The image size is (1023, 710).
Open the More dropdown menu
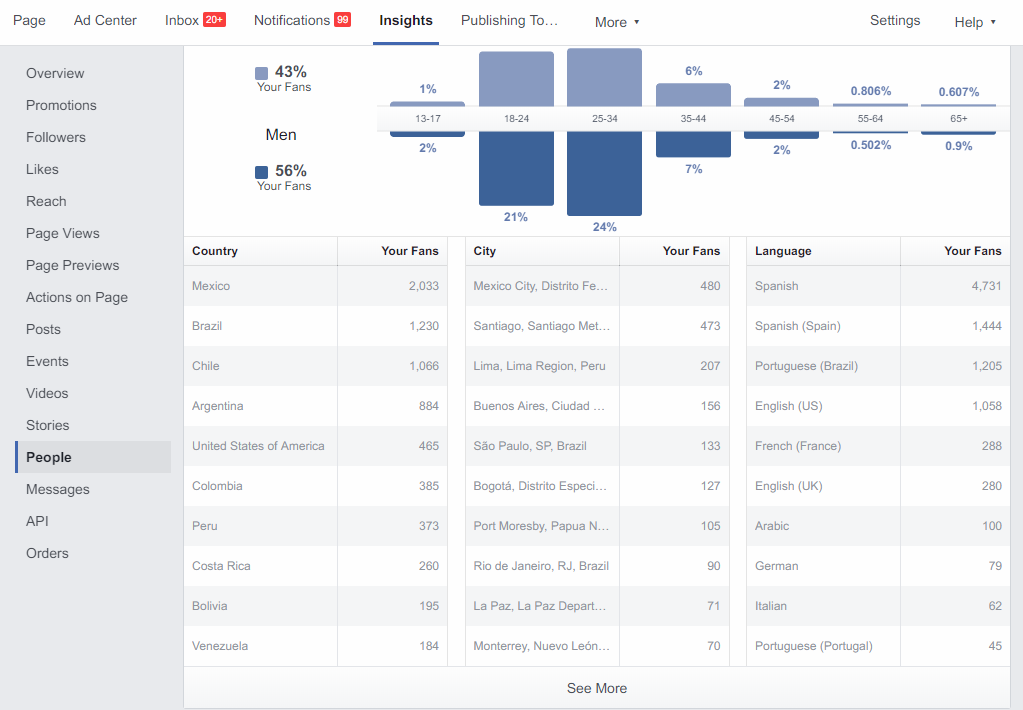coord(616,22)
